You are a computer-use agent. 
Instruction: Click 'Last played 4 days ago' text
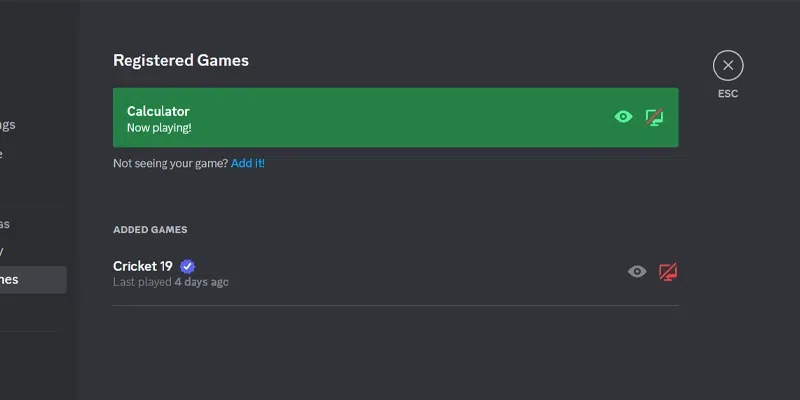170,282
